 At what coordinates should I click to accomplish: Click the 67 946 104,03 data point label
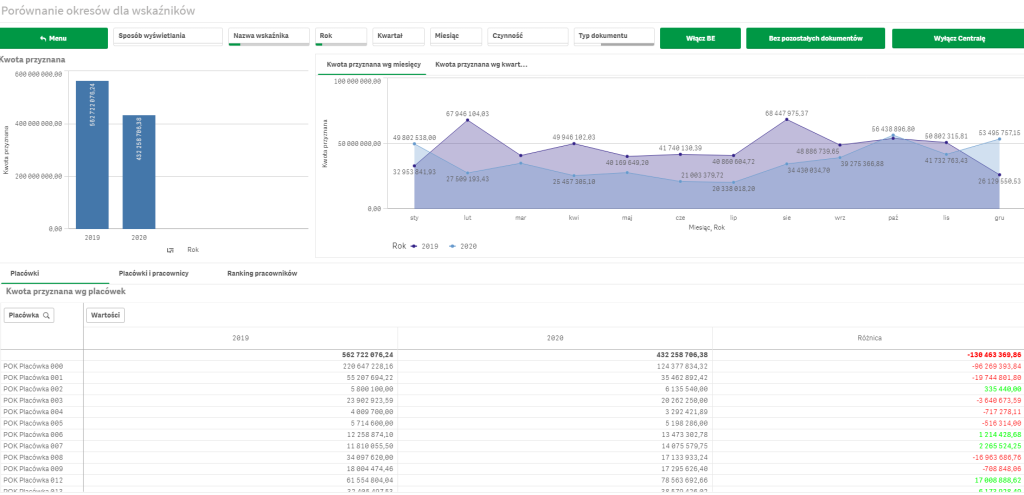(x=468, y=114)
